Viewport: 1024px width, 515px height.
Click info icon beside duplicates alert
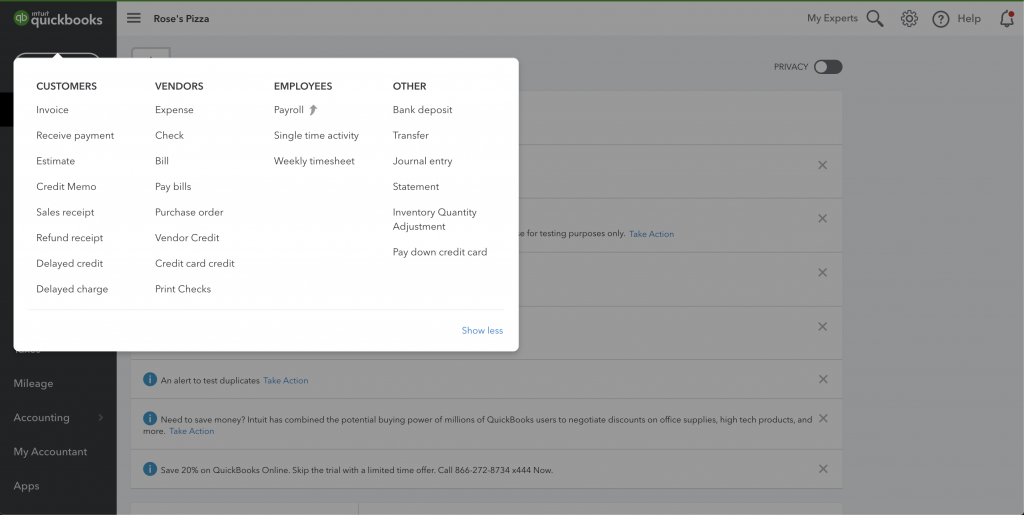click(x=150, y=379)
